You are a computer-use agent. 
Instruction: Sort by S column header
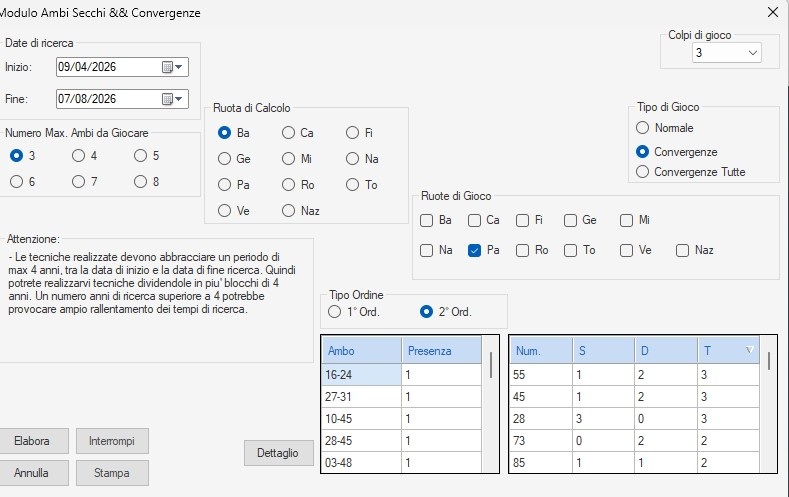point(603,351)
